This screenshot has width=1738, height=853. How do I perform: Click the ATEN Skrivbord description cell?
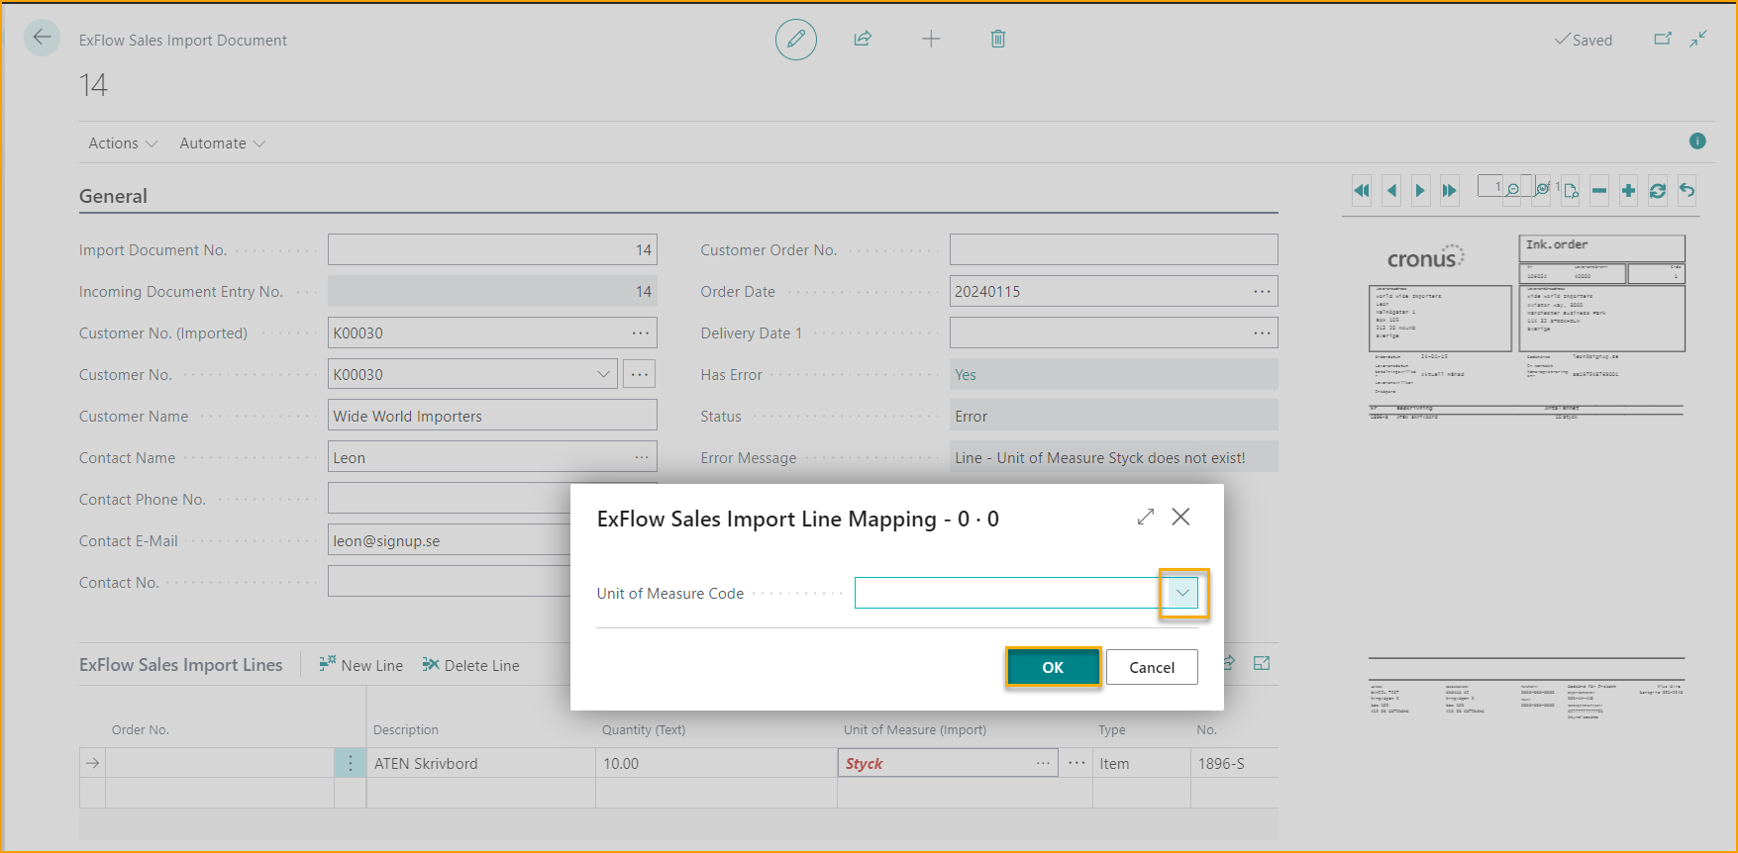point(481,763)
